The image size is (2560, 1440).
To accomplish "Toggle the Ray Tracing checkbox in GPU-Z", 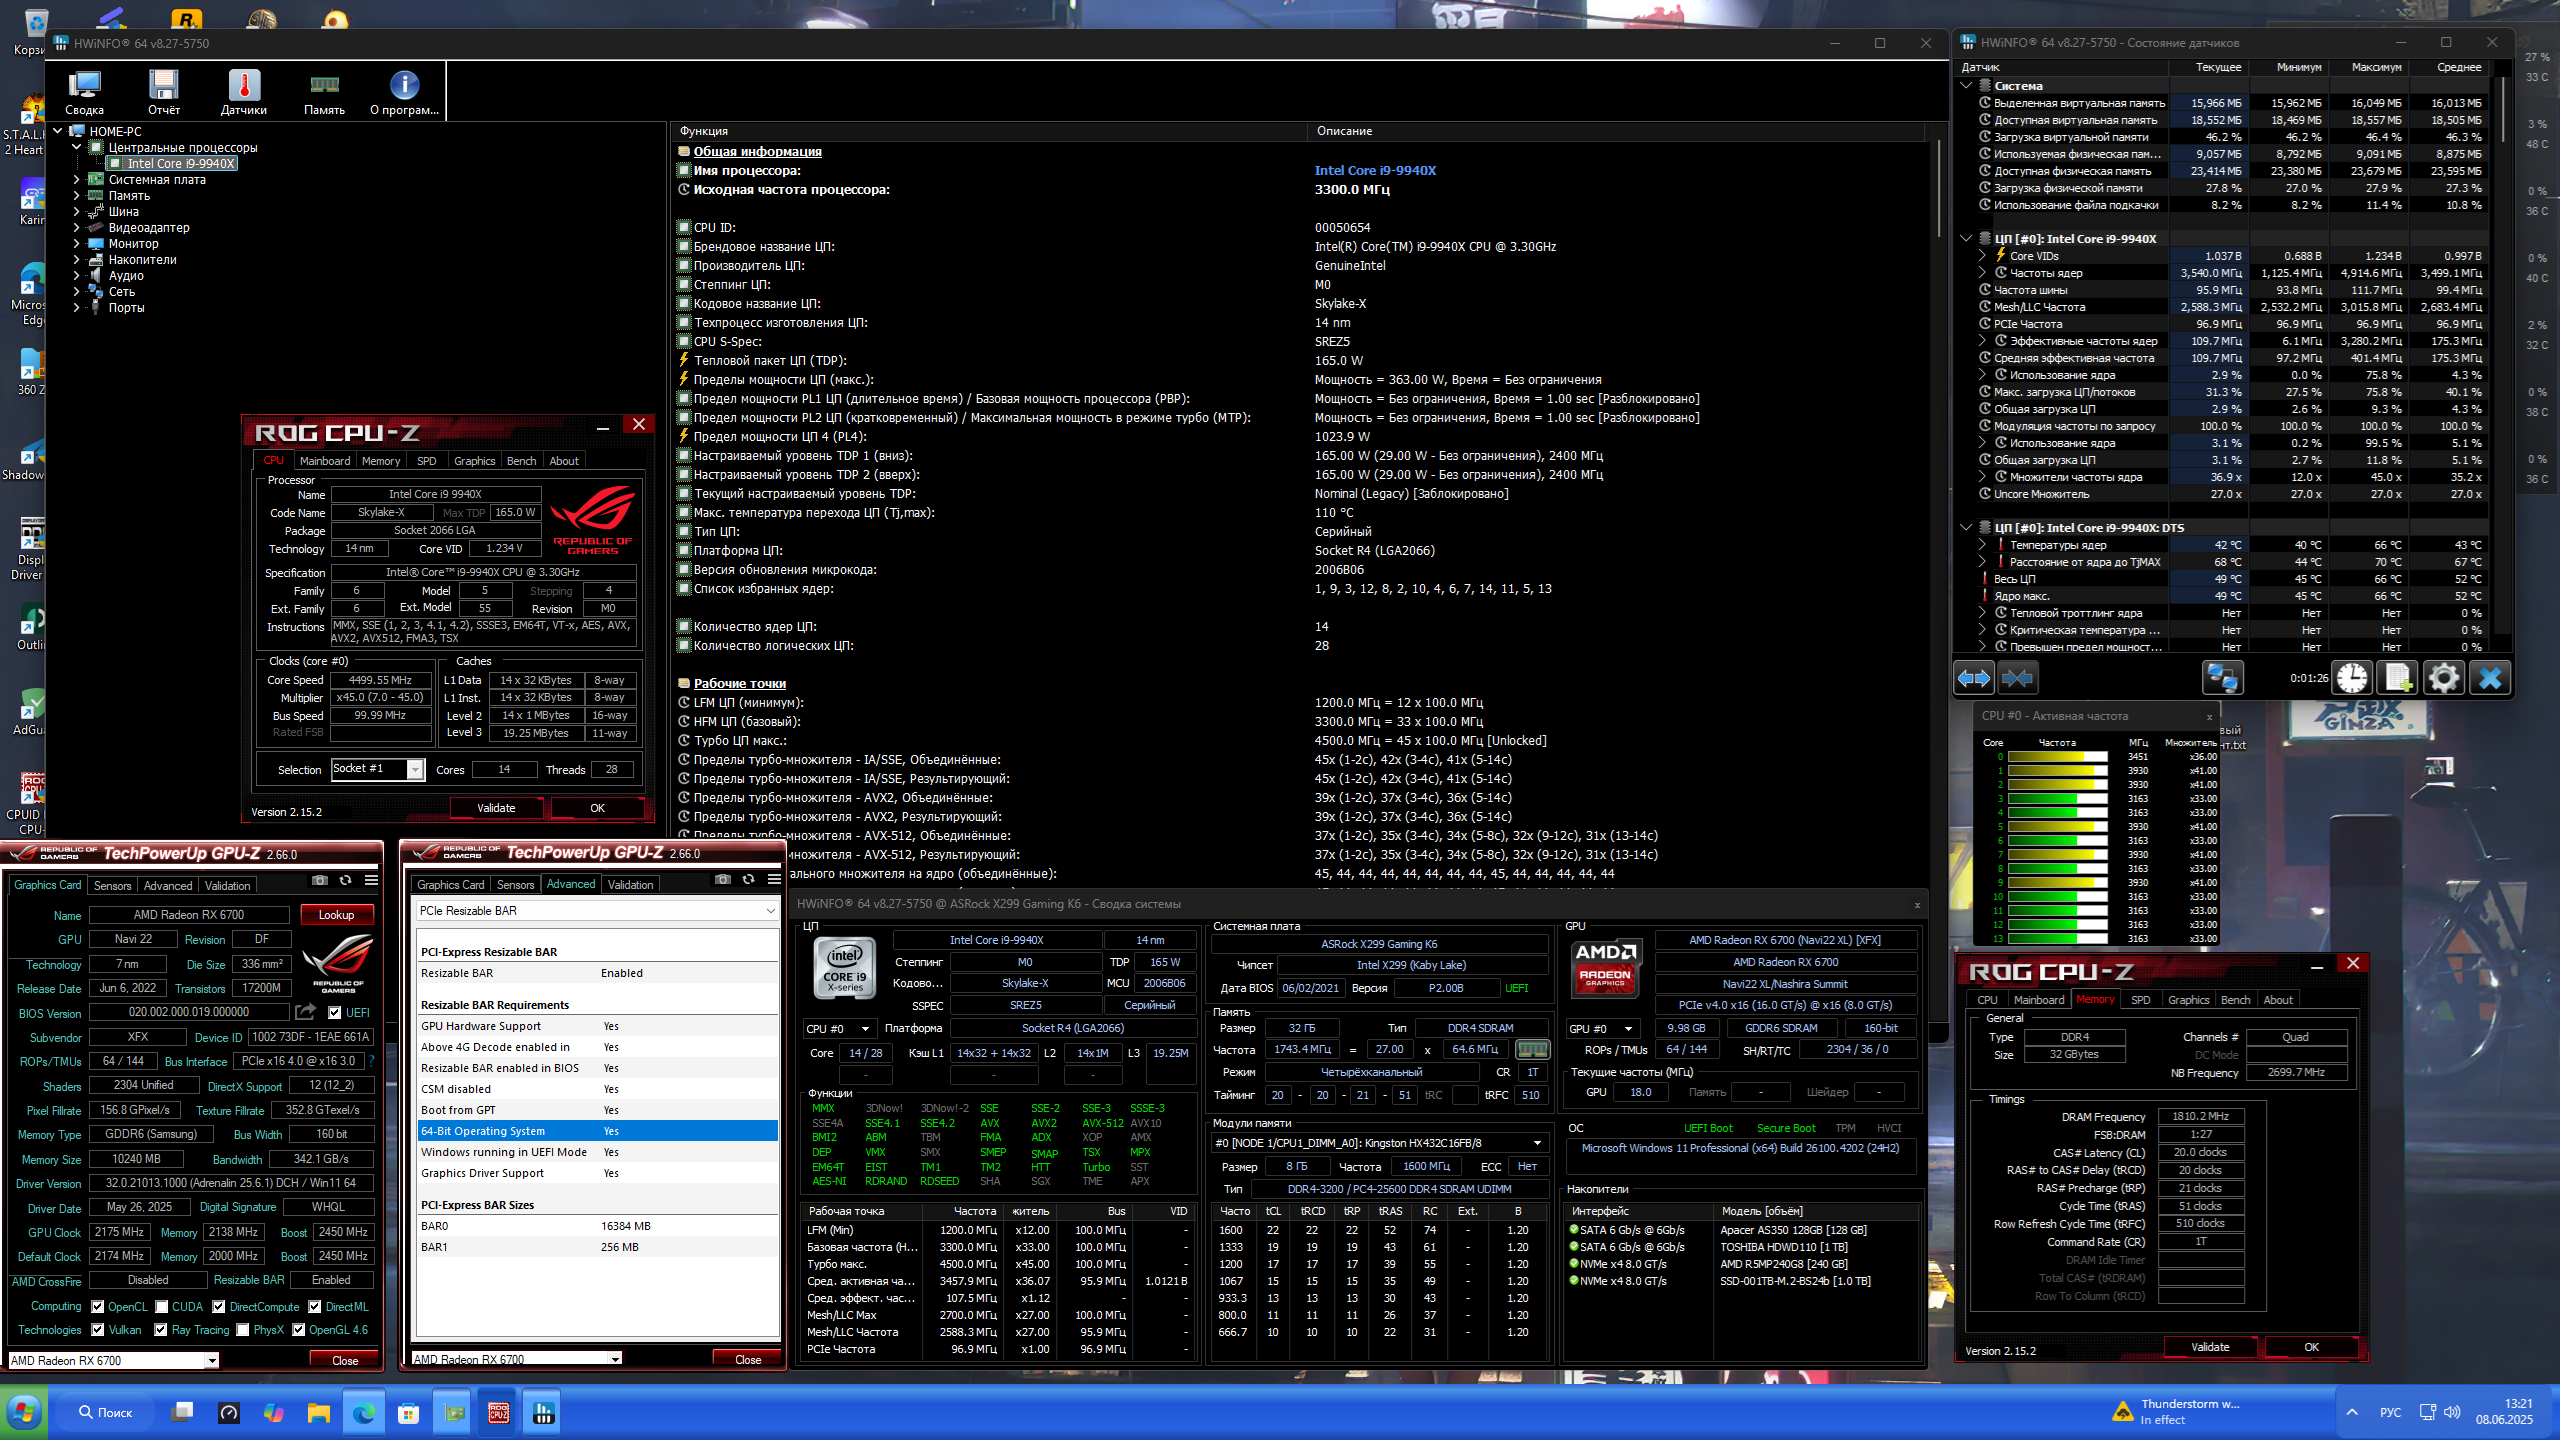I will 161,1330.
